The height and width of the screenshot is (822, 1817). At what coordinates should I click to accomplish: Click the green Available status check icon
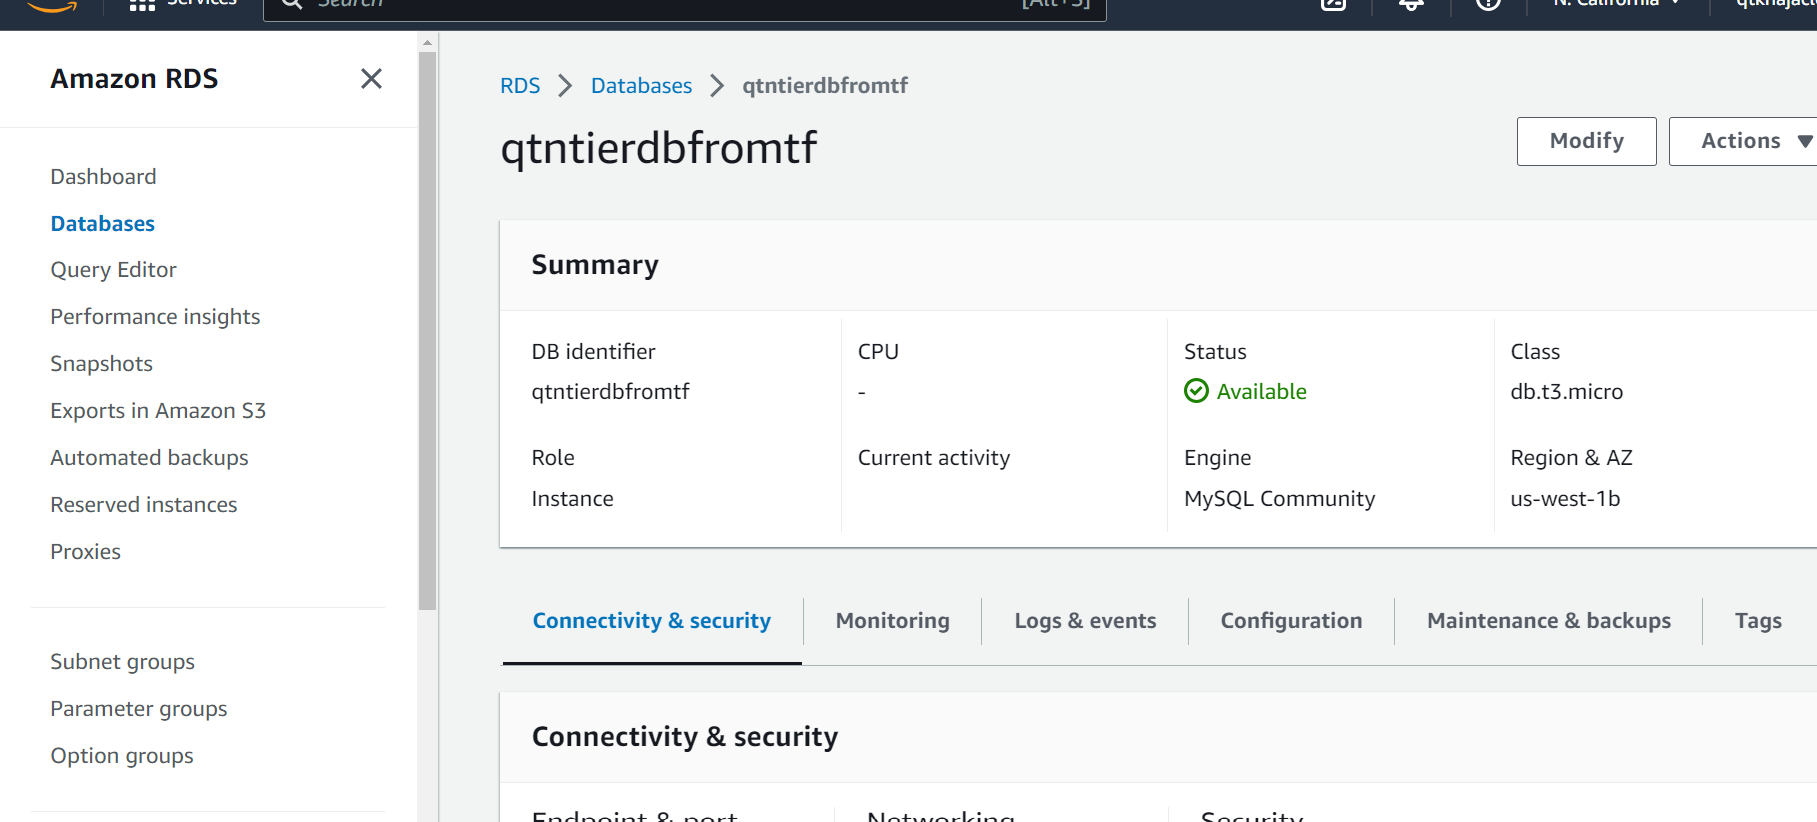[x=1196, y=391]
